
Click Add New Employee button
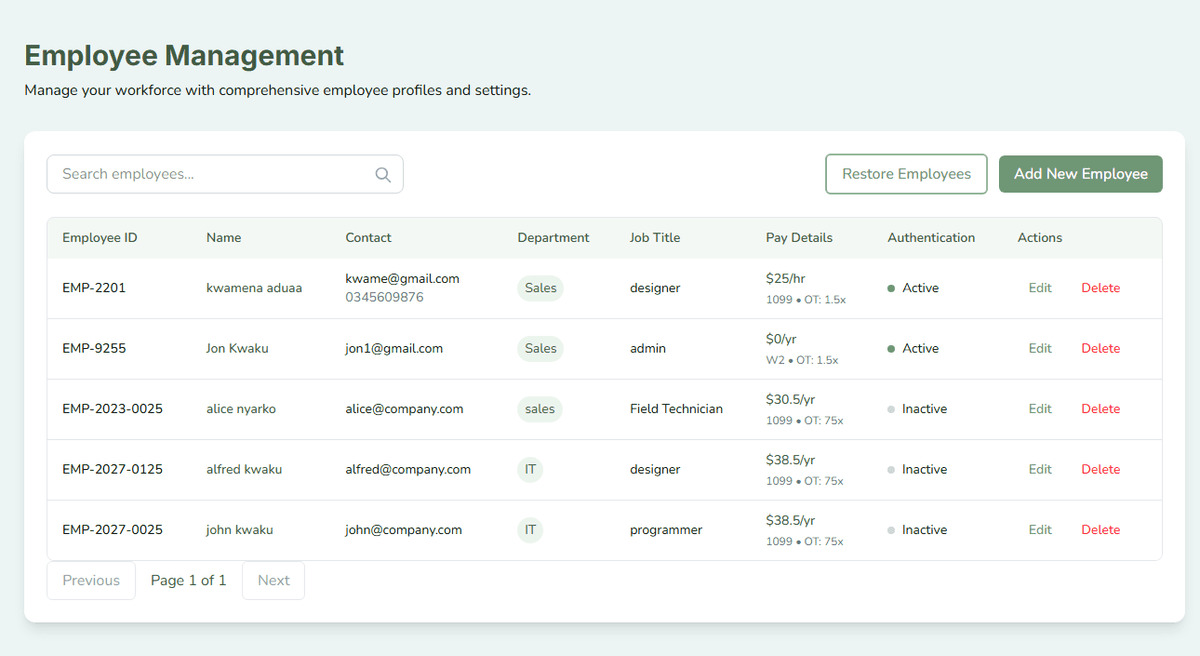point(1081,174)
